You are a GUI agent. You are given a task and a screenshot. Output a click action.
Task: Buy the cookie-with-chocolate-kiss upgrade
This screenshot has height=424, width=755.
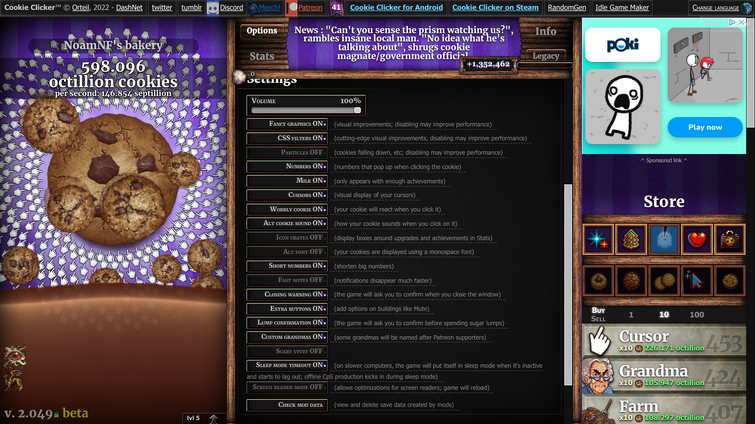coord(598,281)
